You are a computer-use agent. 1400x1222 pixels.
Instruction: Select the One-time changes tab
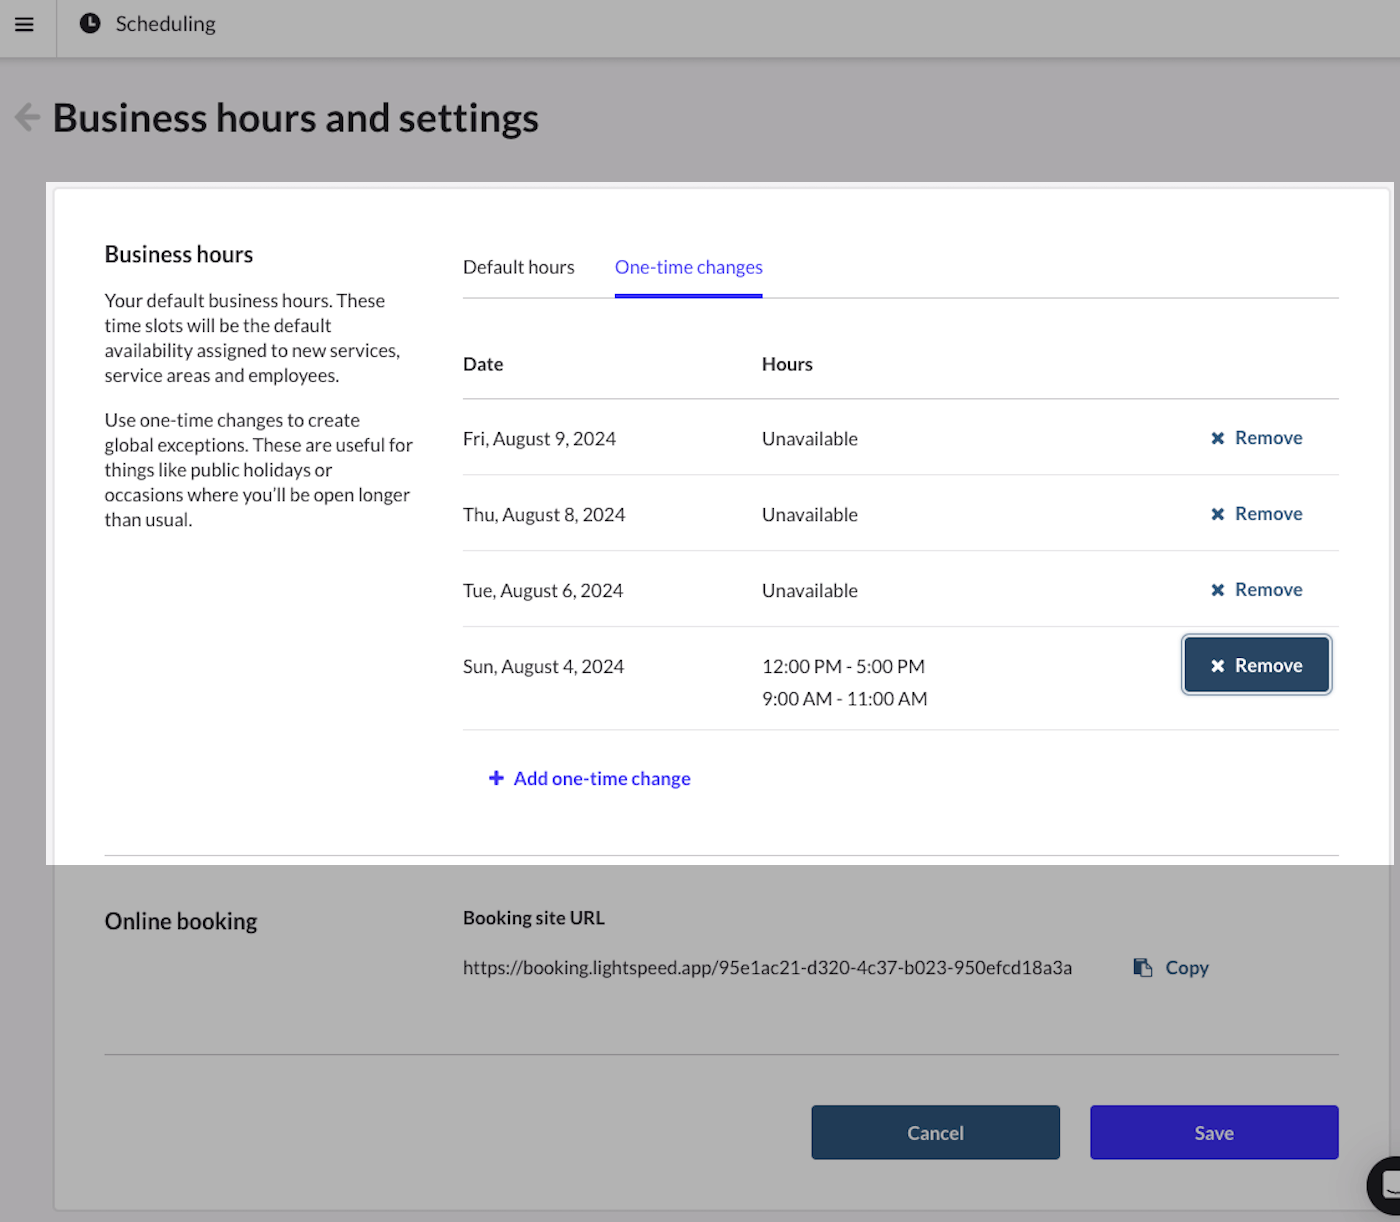(688, 267)
